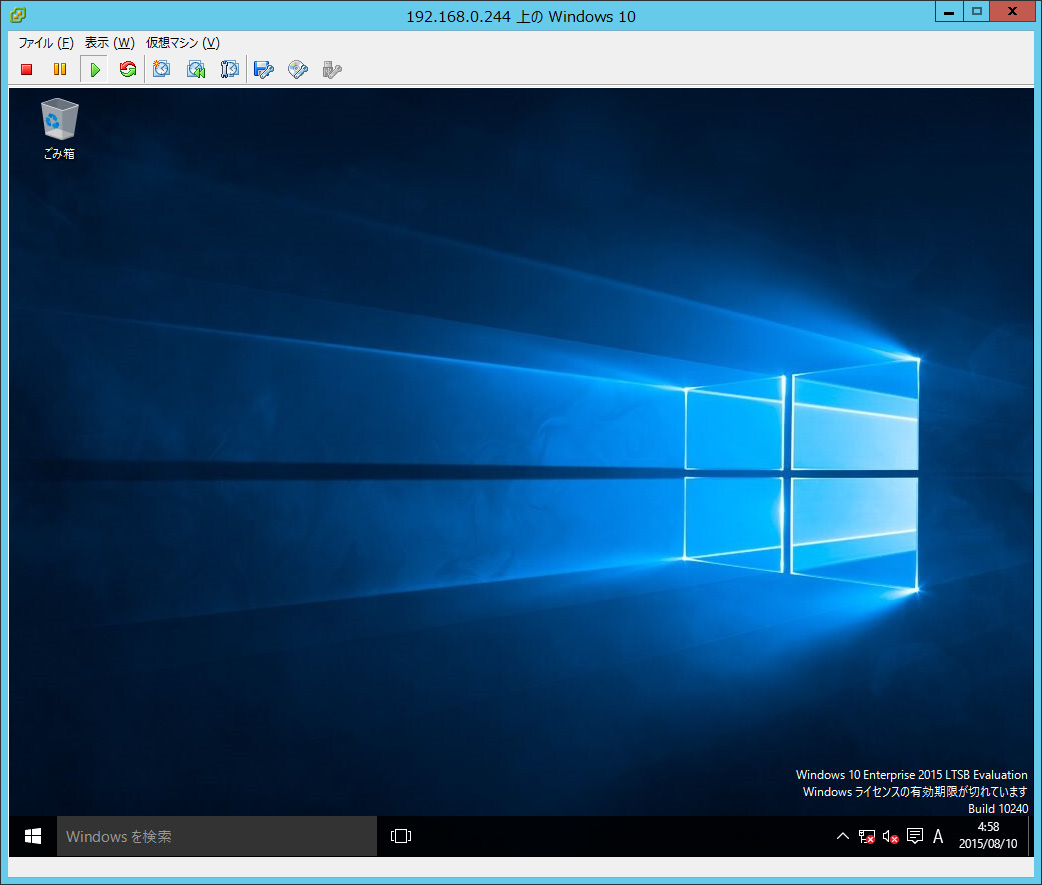Viewport: 1042px width, 885px height.
Task: Take a snapshot using the clock star icon
Action: (x=161, y=69)
